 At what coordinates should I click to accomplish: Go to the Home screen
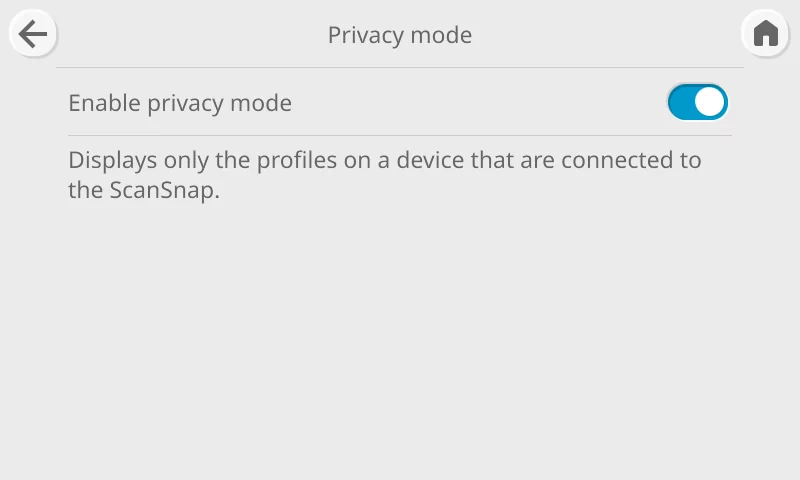coord(765,35)
